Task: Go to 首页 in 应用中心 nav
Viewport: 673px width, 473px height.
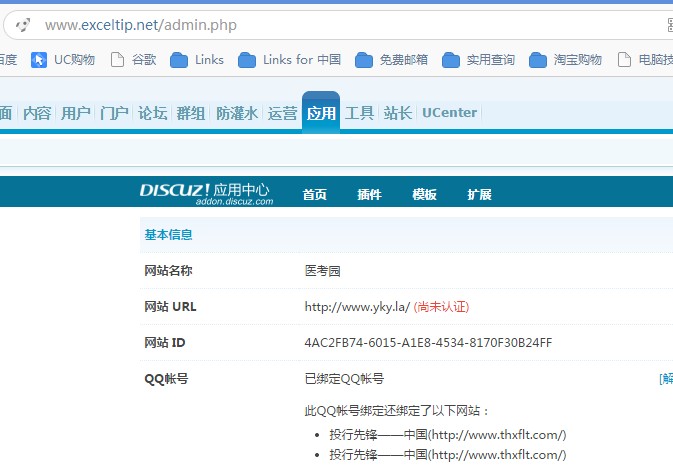Action: tap(315, 194)
